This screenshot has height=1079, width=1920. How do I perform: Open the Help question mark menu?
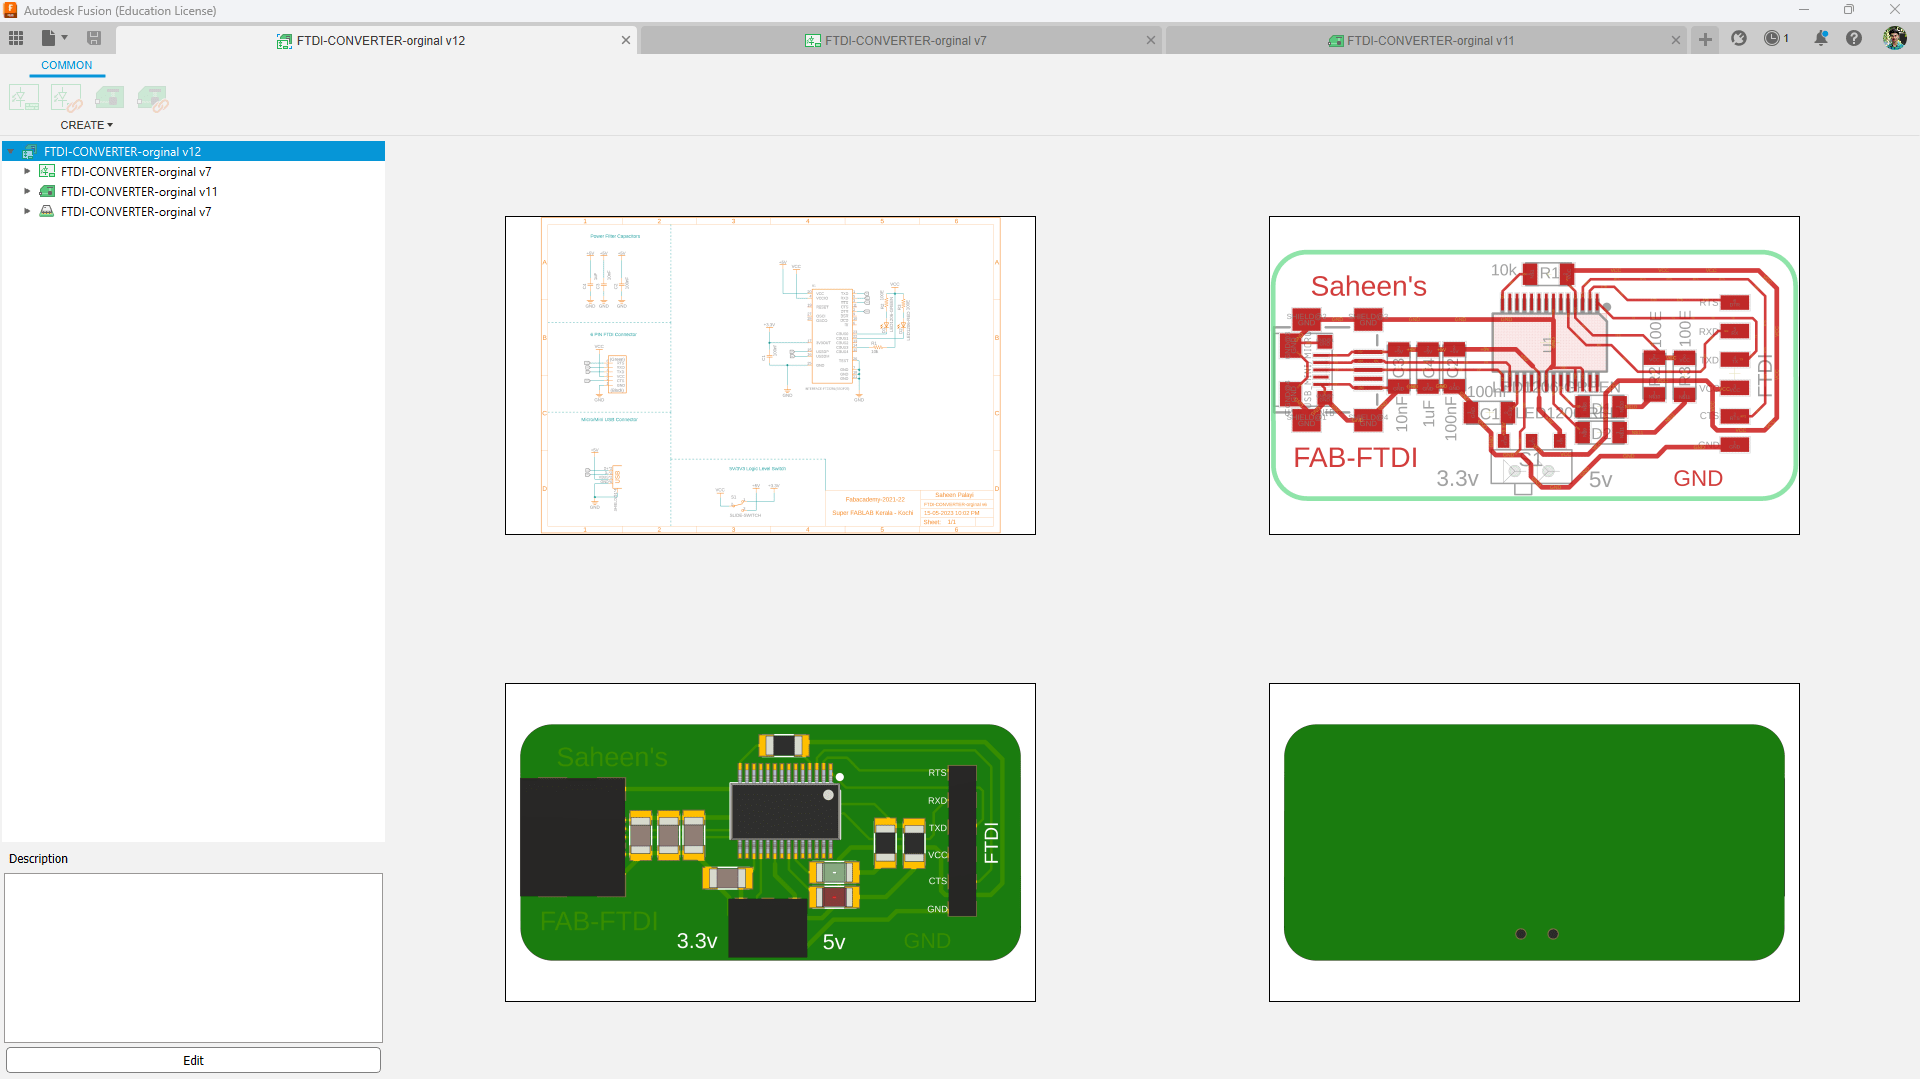coord(1854,38)
